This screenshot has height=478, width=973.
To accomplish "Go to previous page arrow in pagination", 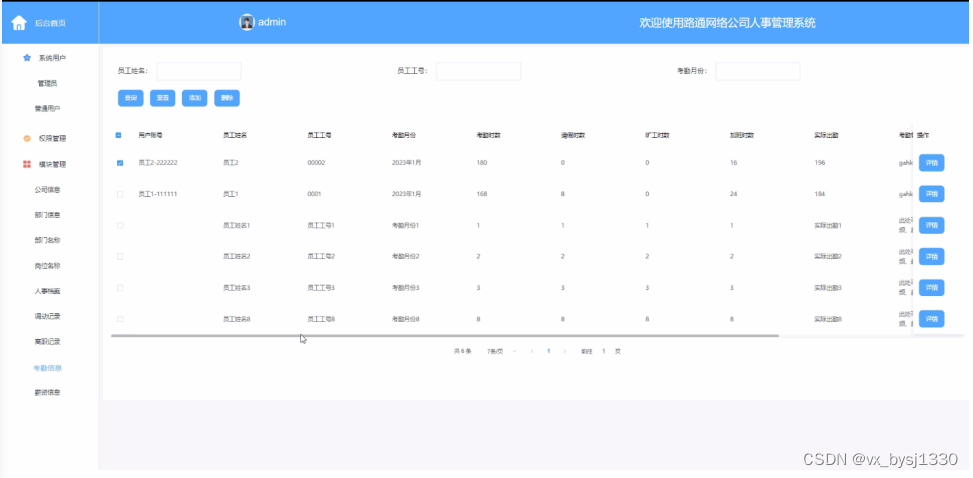I will tap(532, 351).
